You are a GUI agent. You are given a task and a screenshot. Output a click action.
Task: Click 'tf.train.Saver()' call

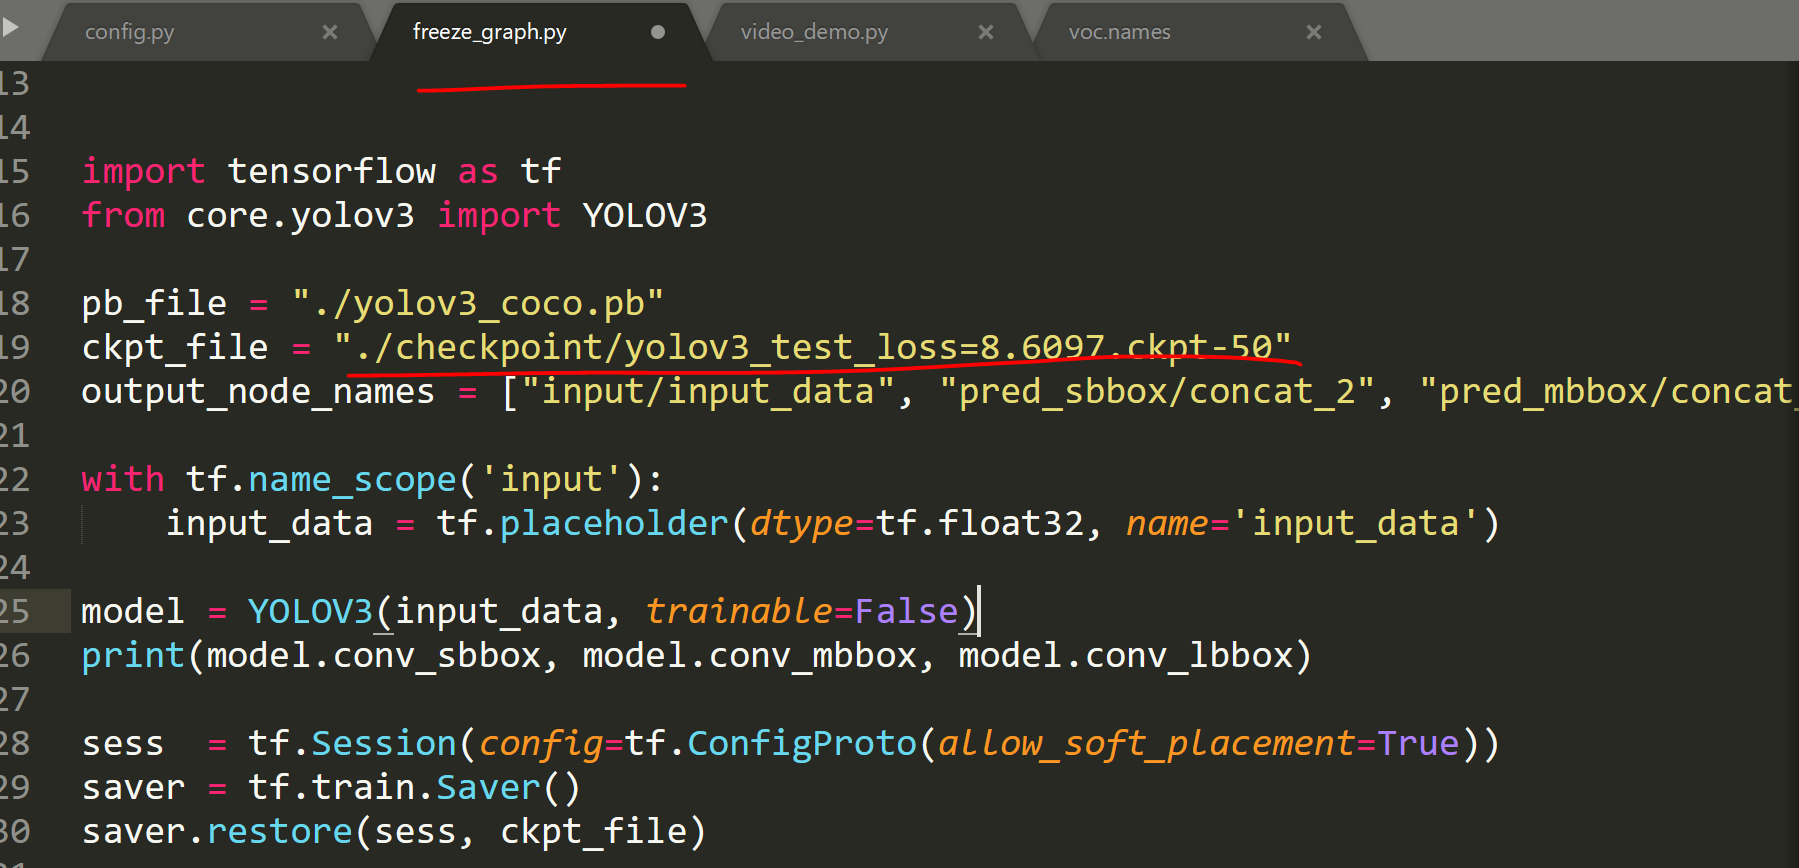[414, 787]
